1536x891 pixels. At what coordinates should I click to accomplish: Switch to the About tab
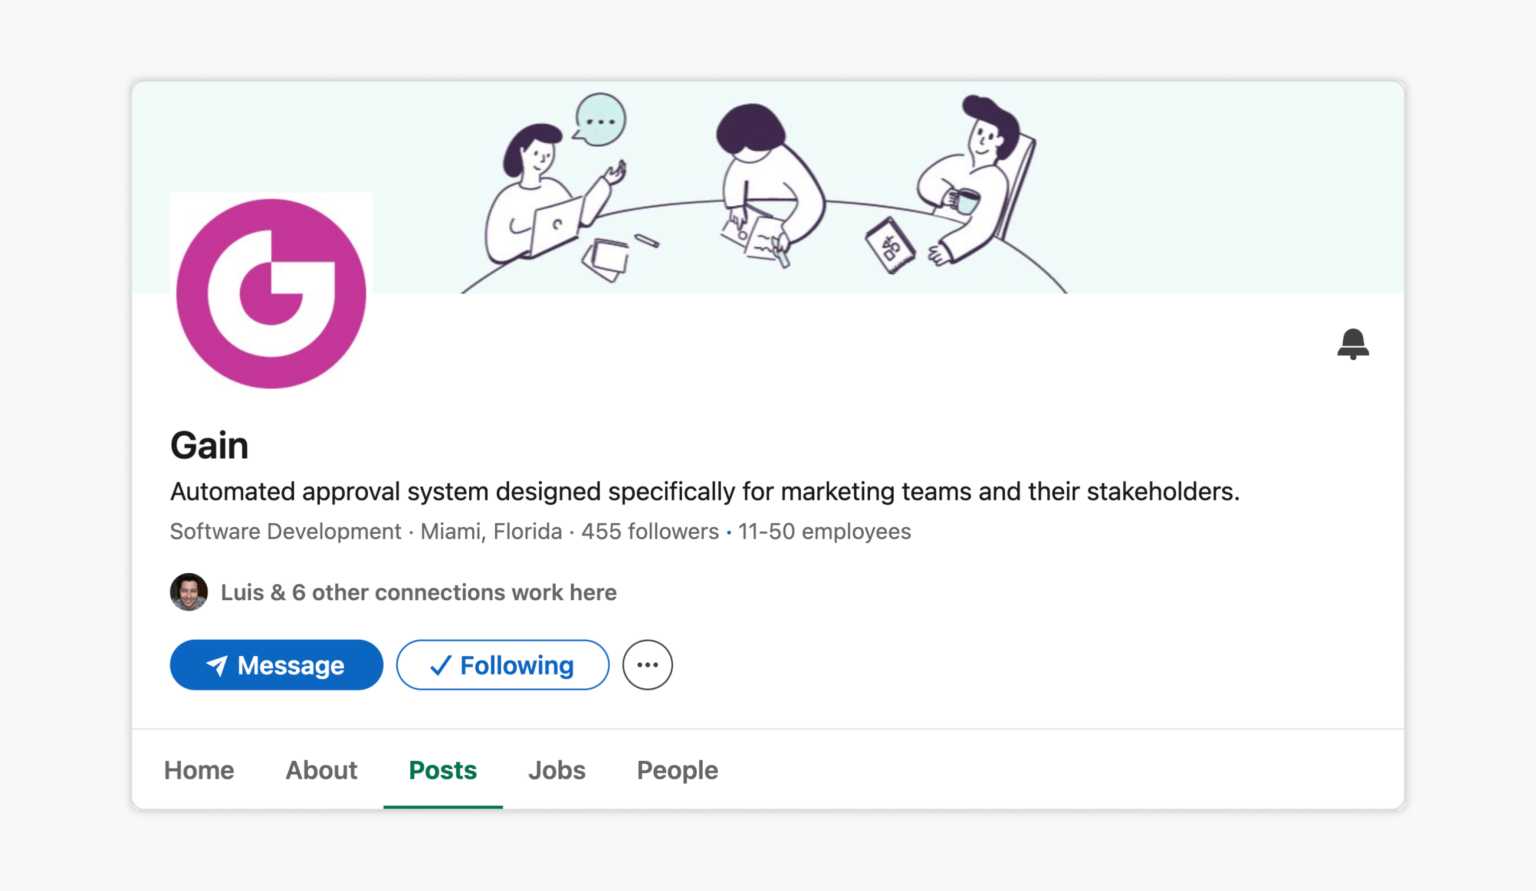coord(321,770)
